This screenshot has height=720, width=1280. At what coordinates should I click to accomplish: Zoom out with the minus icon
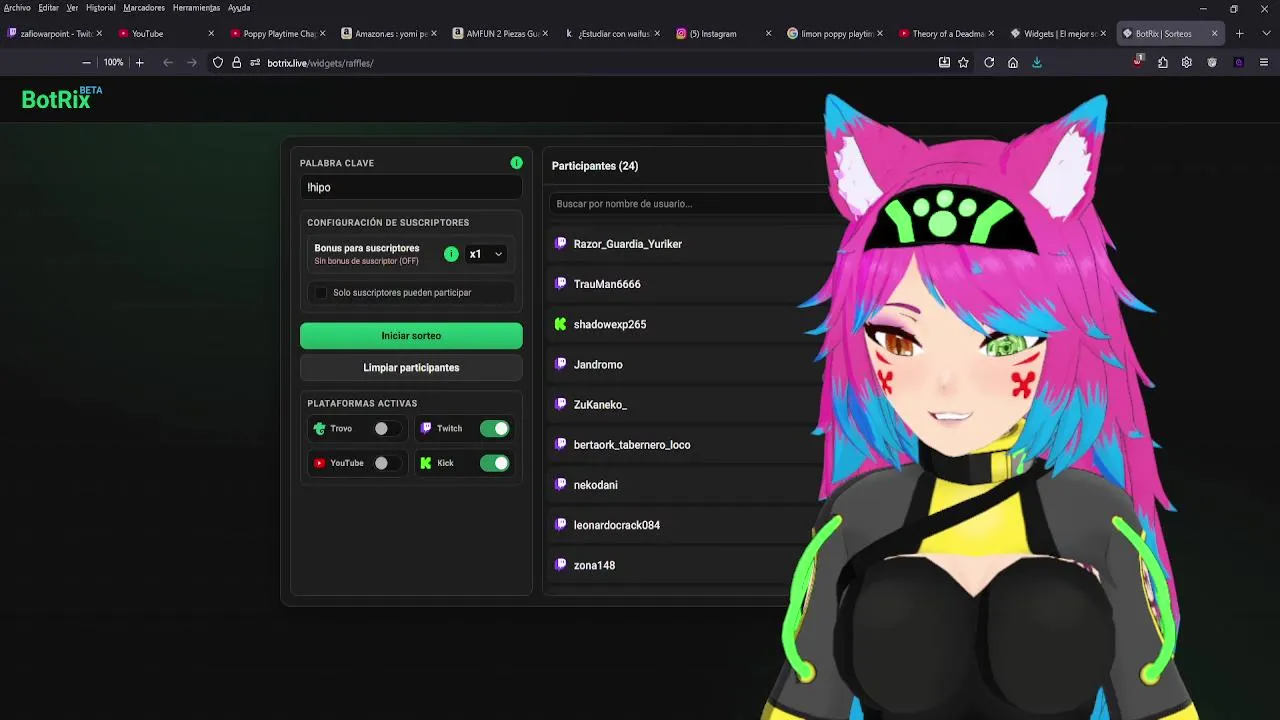pos(86,62)
